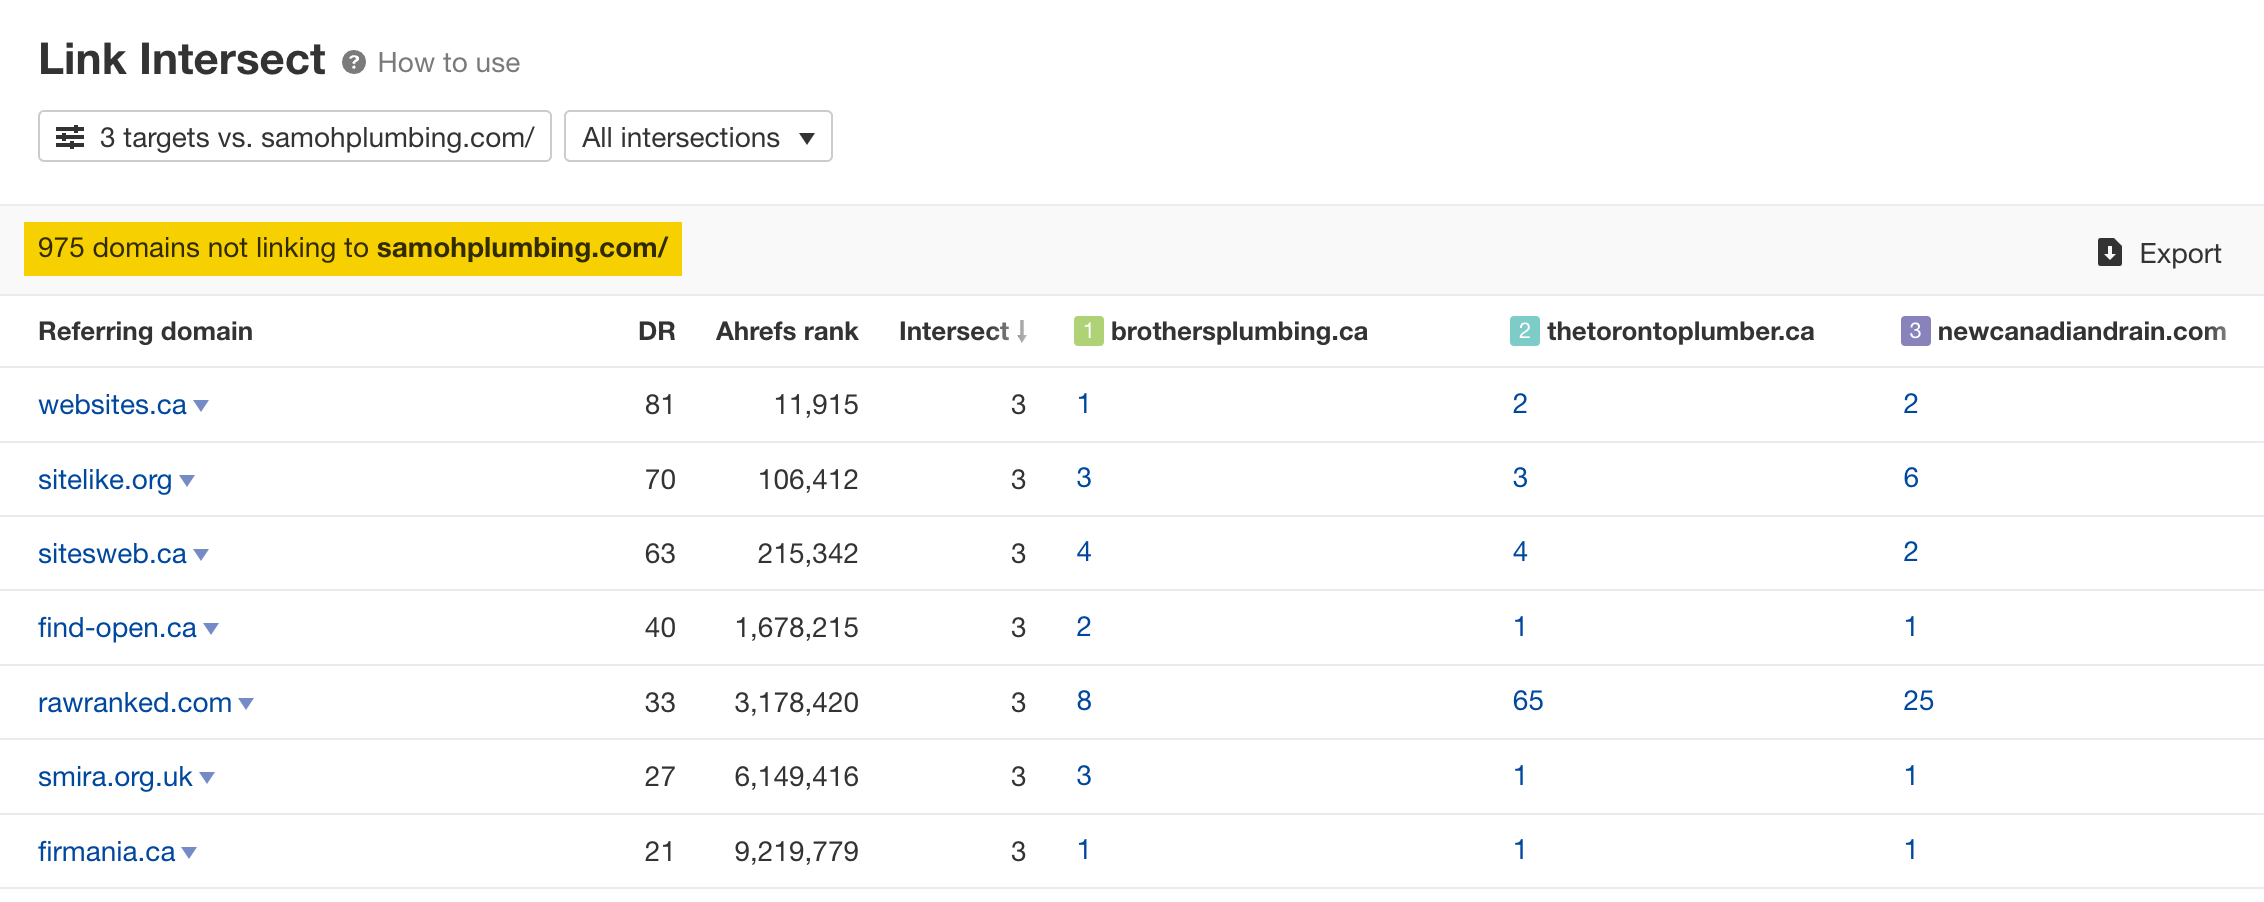Click rawranked.com count 25 for newcanadiandrain.com
The width and height of the screenshot is (2264, 902).
tap(1918, 701)
